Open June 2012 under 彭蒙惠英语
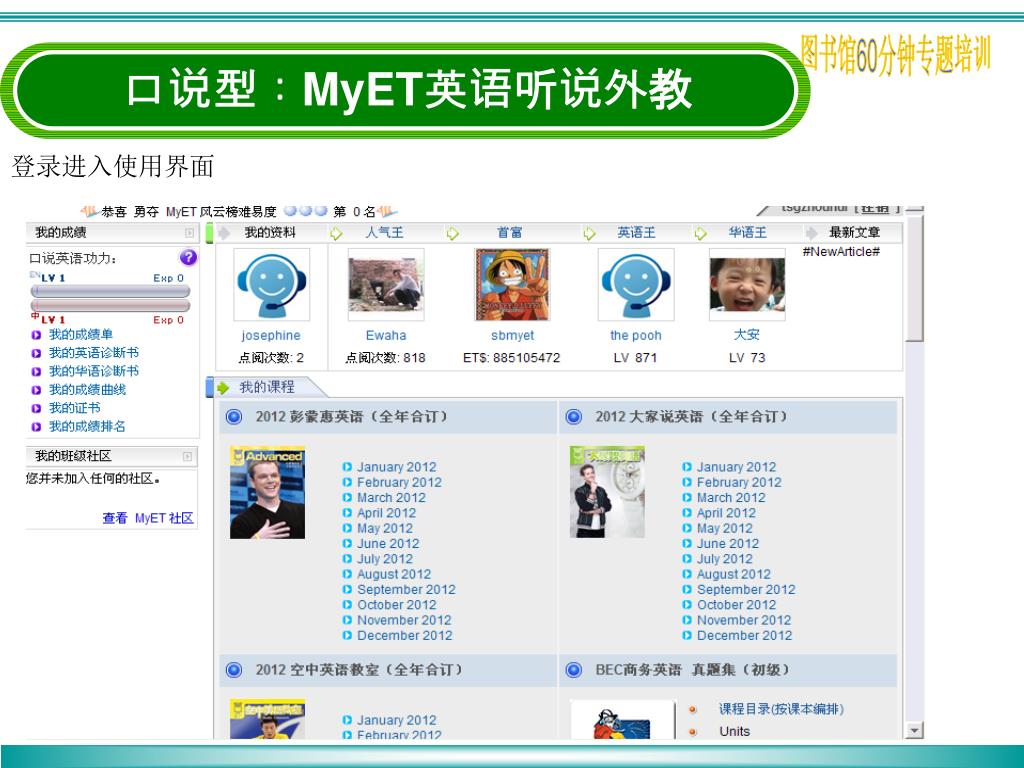 click(x=388, y=543)
